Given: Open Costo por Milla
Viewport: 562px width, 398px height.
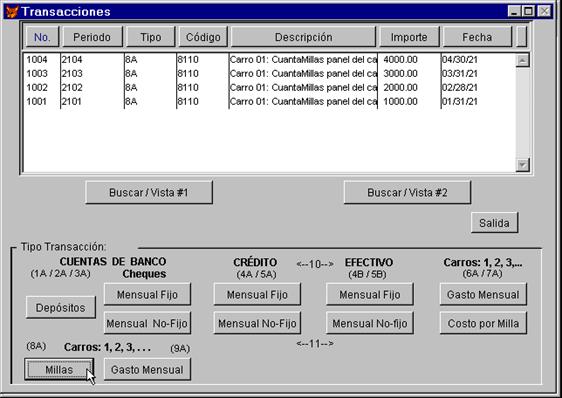Looking at the screenshot, I should tap(483, 323).
